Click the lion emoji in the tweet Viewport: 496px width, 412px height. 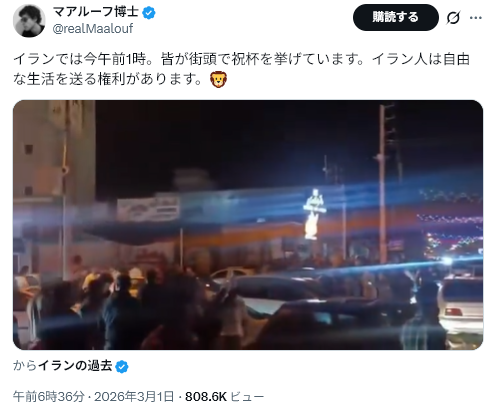pyautogui.click(x=219, y=79)
